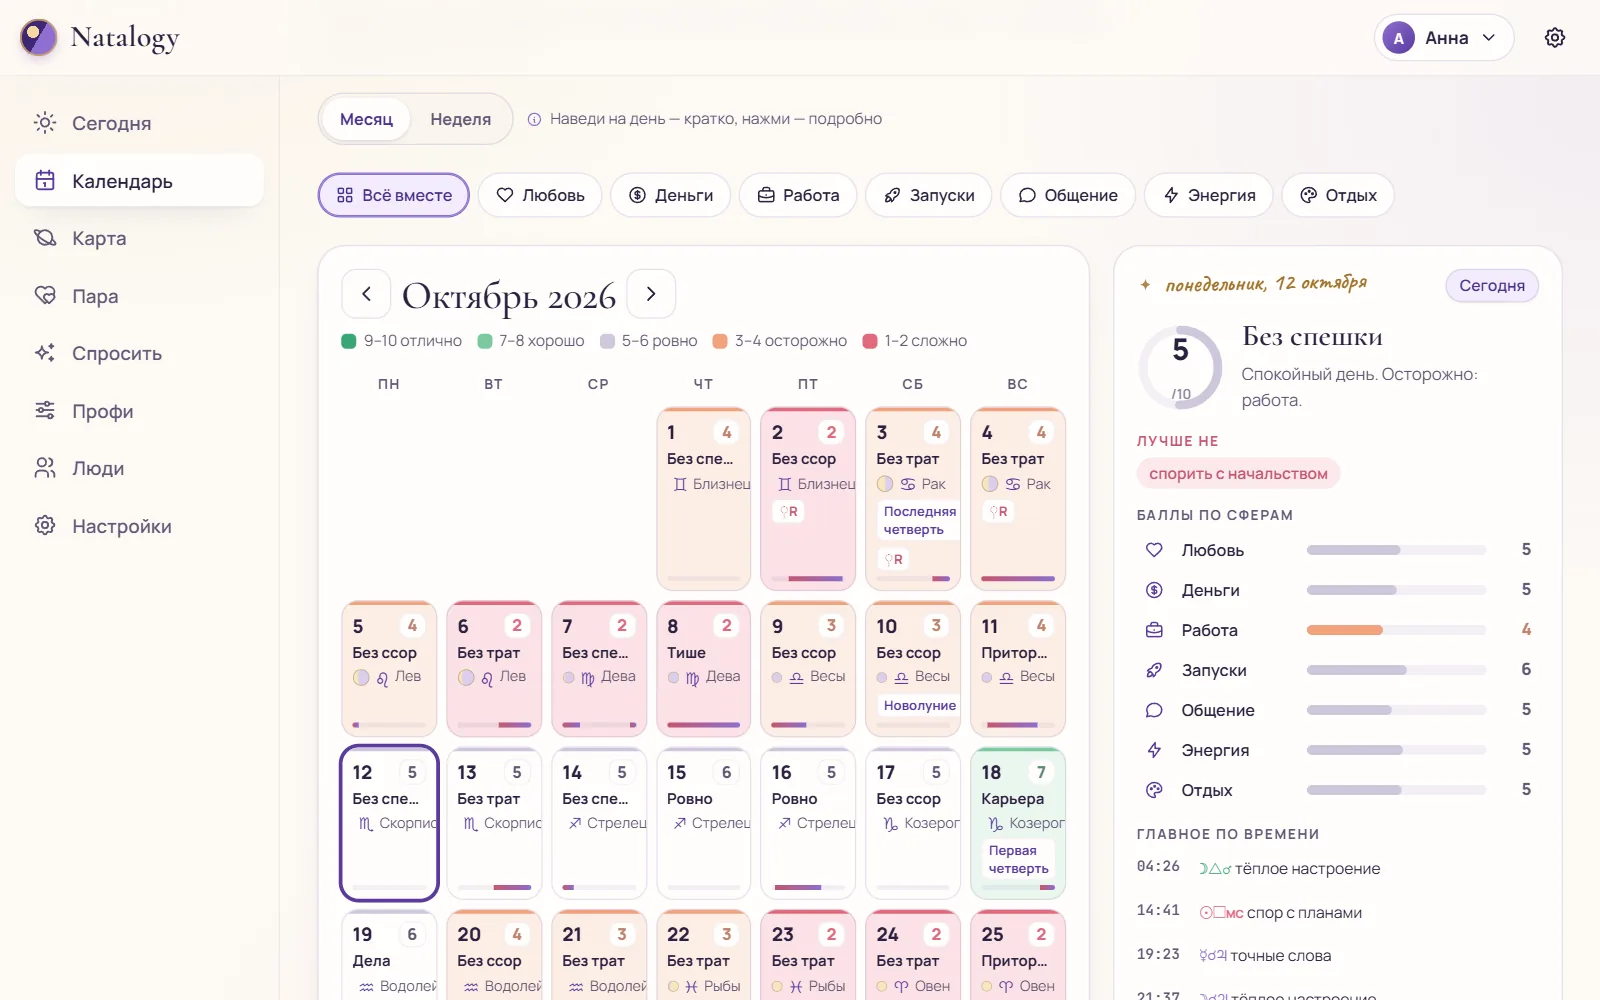
Task: Click the Natalogy logo icon
Action: 38,38
